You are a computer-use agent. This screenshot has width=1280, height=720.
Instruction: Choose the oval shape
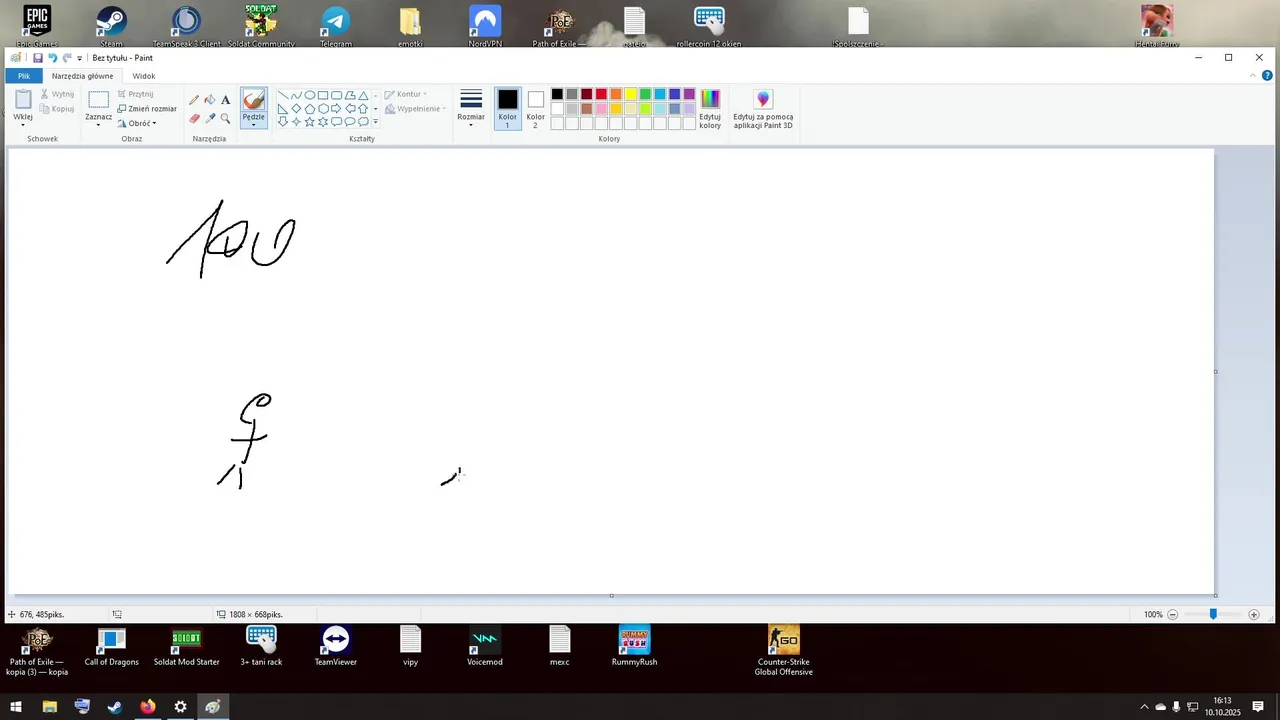pyautogui.click(x=309, y=95)
